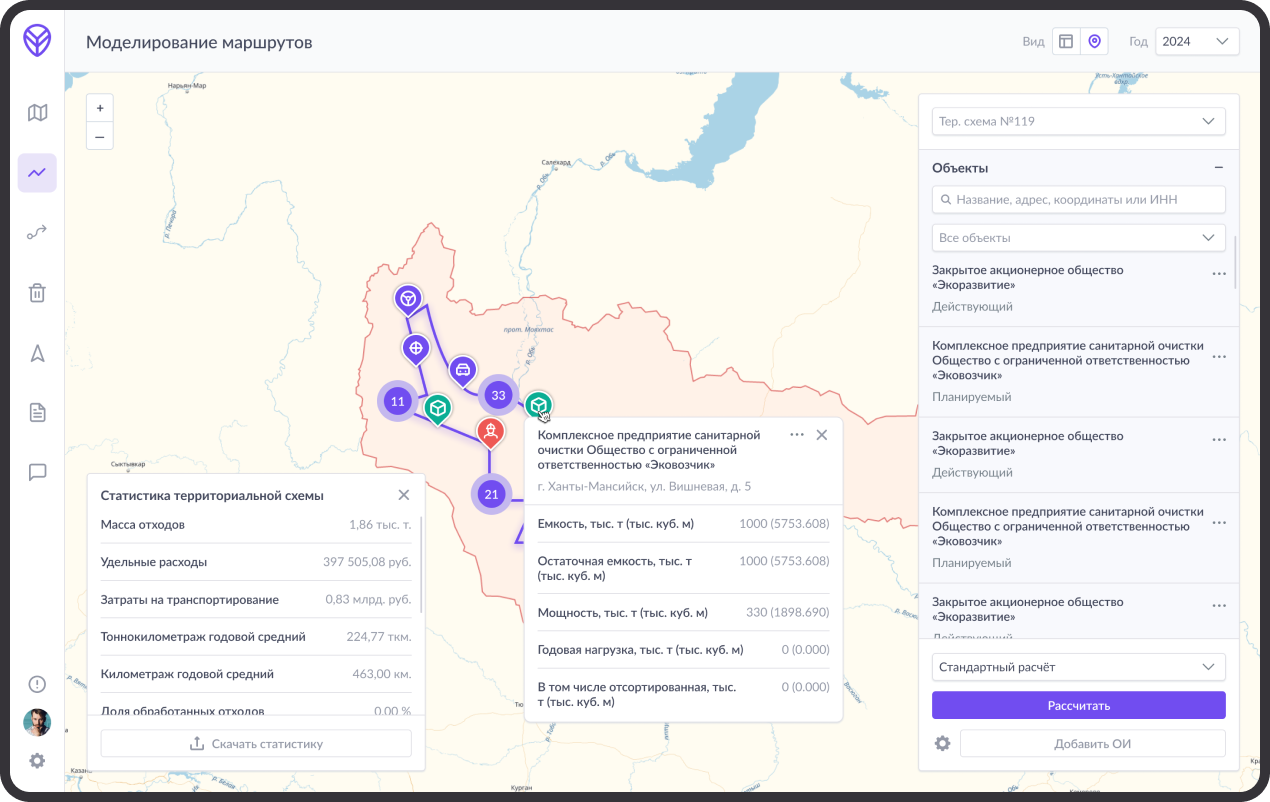Click the Удельные расходы value 397 505,08 руб.
The width and height of the screenshot is (1270, 802).
click(x=367, y=562)
